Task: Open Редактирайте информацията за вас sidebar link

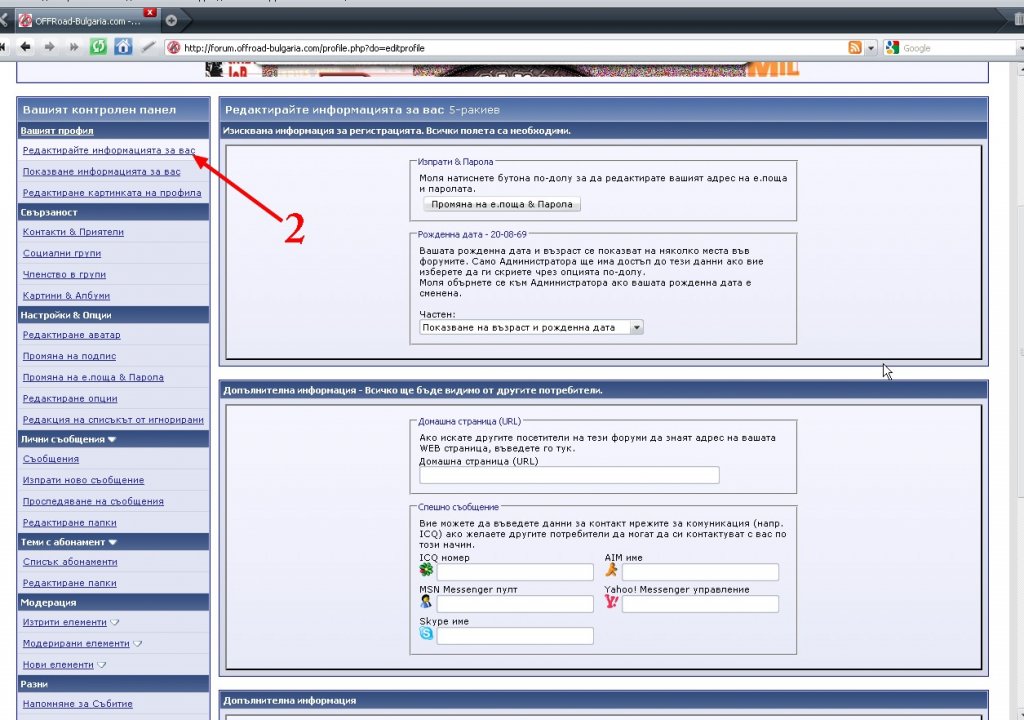Action: (x=109, y=150)
